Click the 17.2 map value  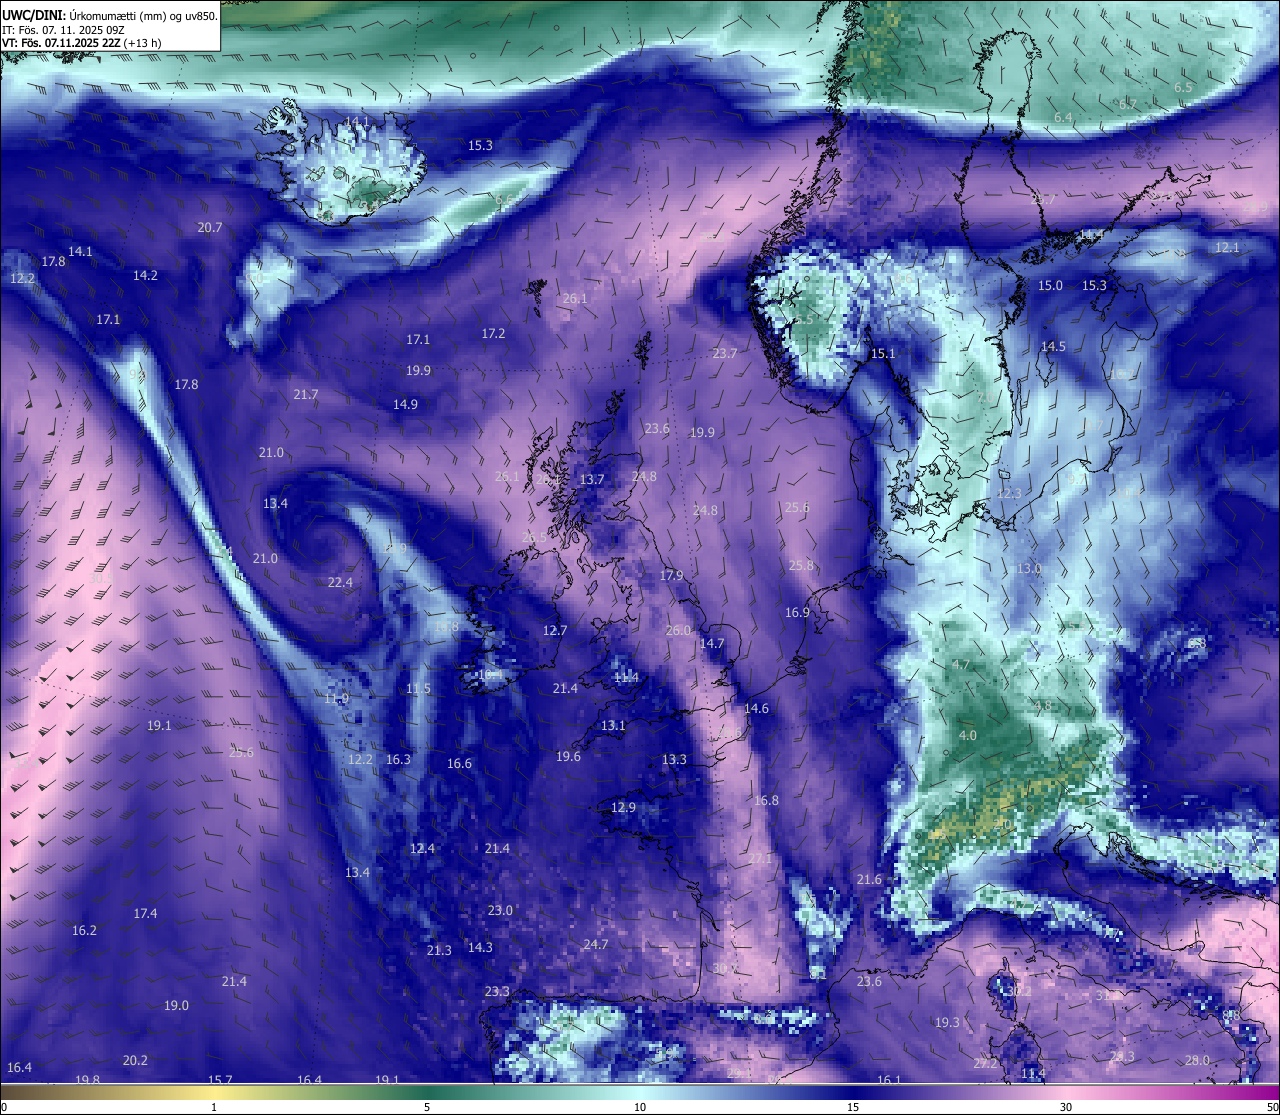[493, 334]
